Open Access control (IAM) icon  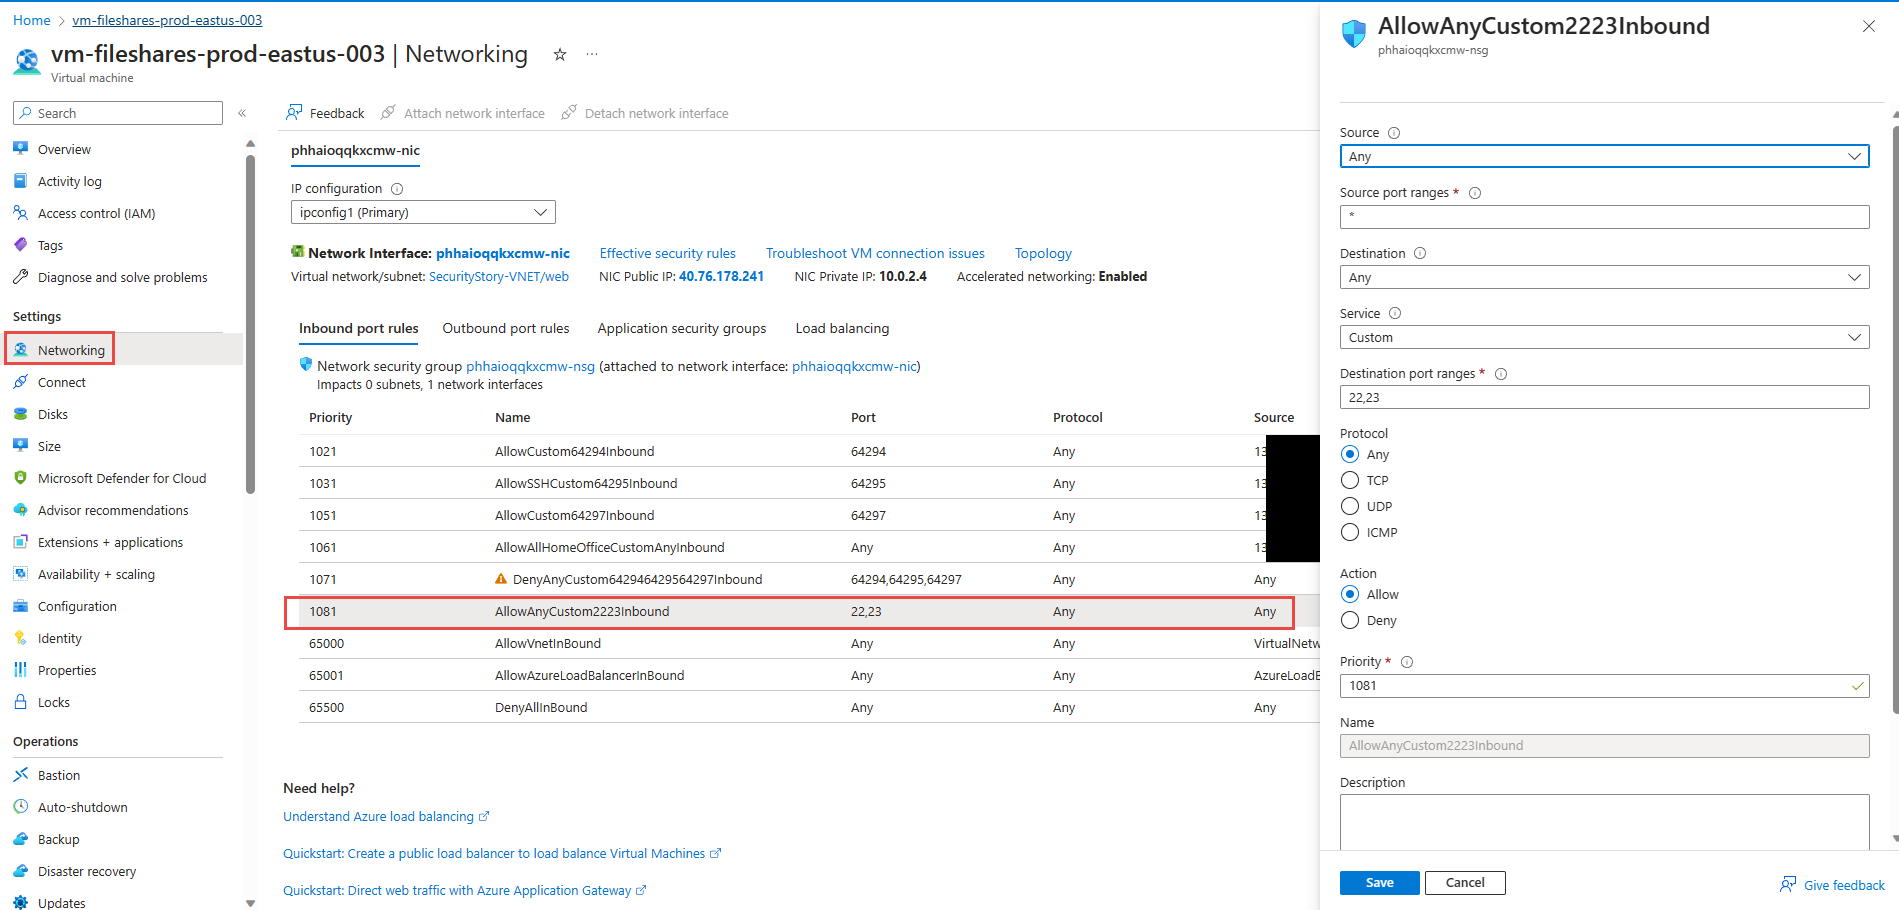pyautogui.click(x=20, y=213)
